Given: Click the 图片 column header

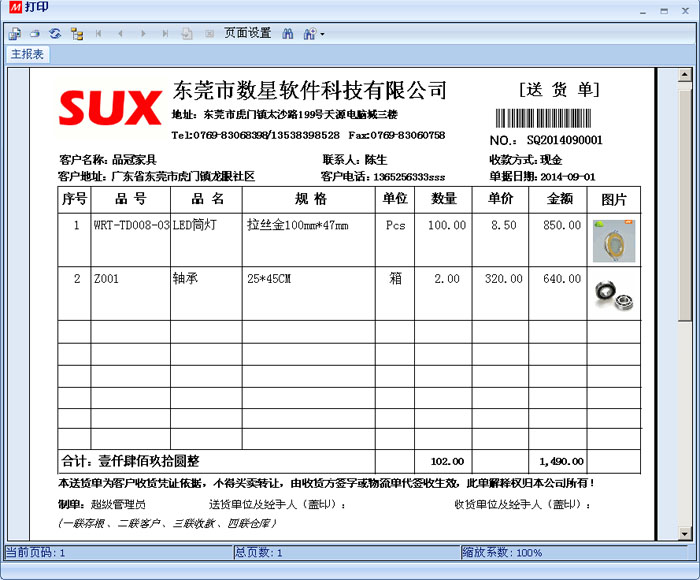Looking at the screenshot, I should [614, 199].
